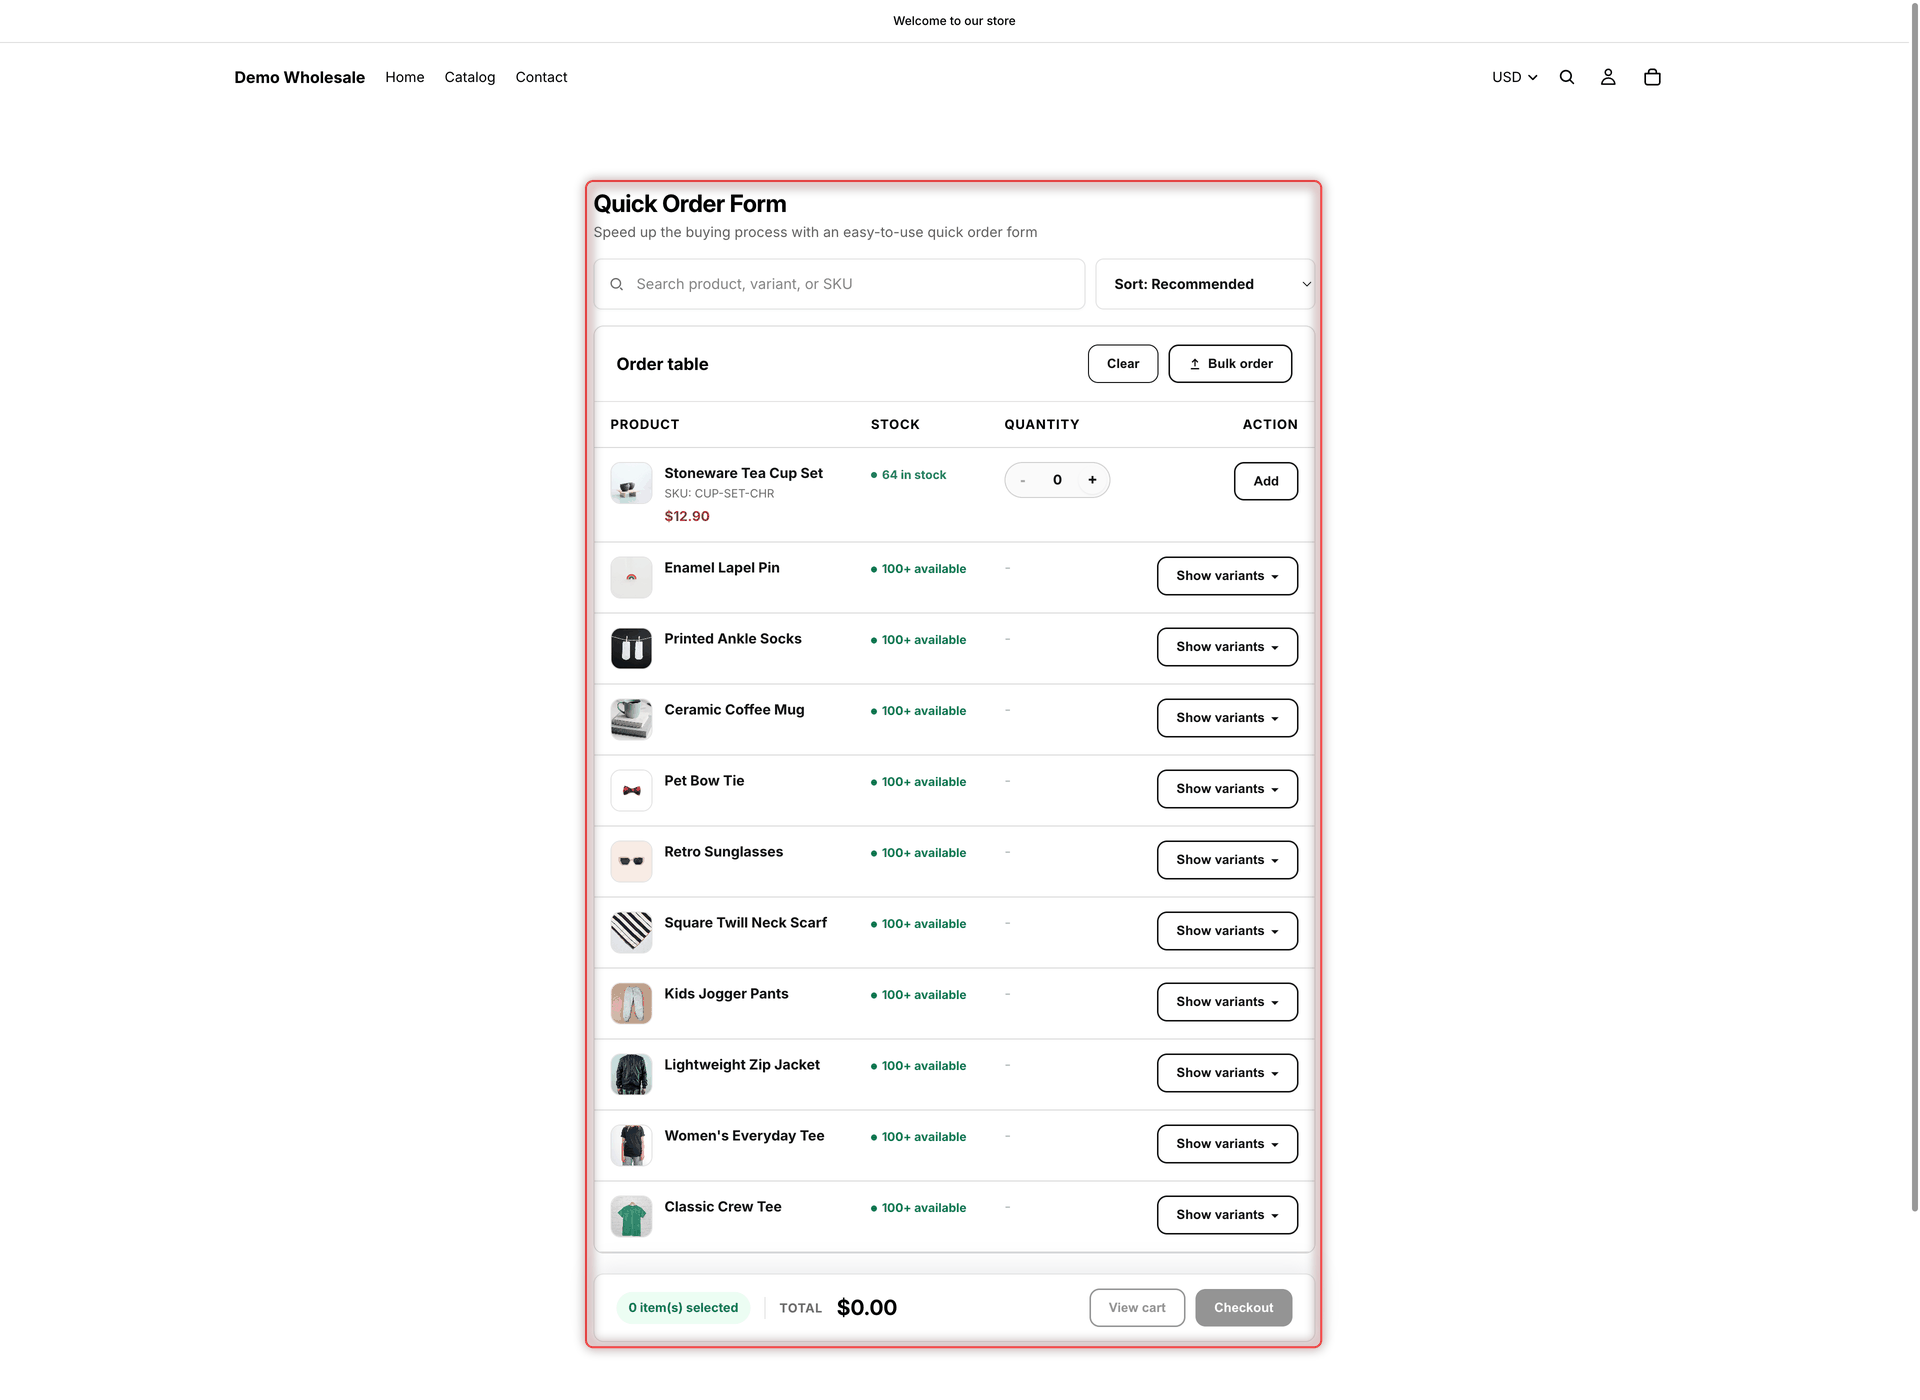The width and height of the screenshot is (1920, 1400).
Task: Click the Tea Cup Set quantity field
Action: click(1057, 480)
